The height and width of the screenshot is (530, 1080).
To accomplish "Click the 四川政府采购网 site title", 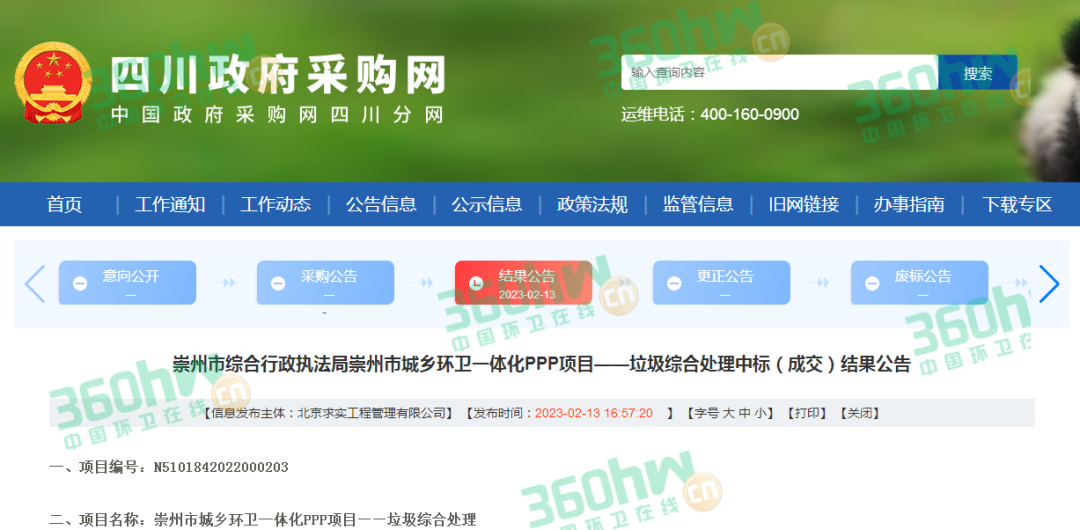I will [x=278, y=74].
